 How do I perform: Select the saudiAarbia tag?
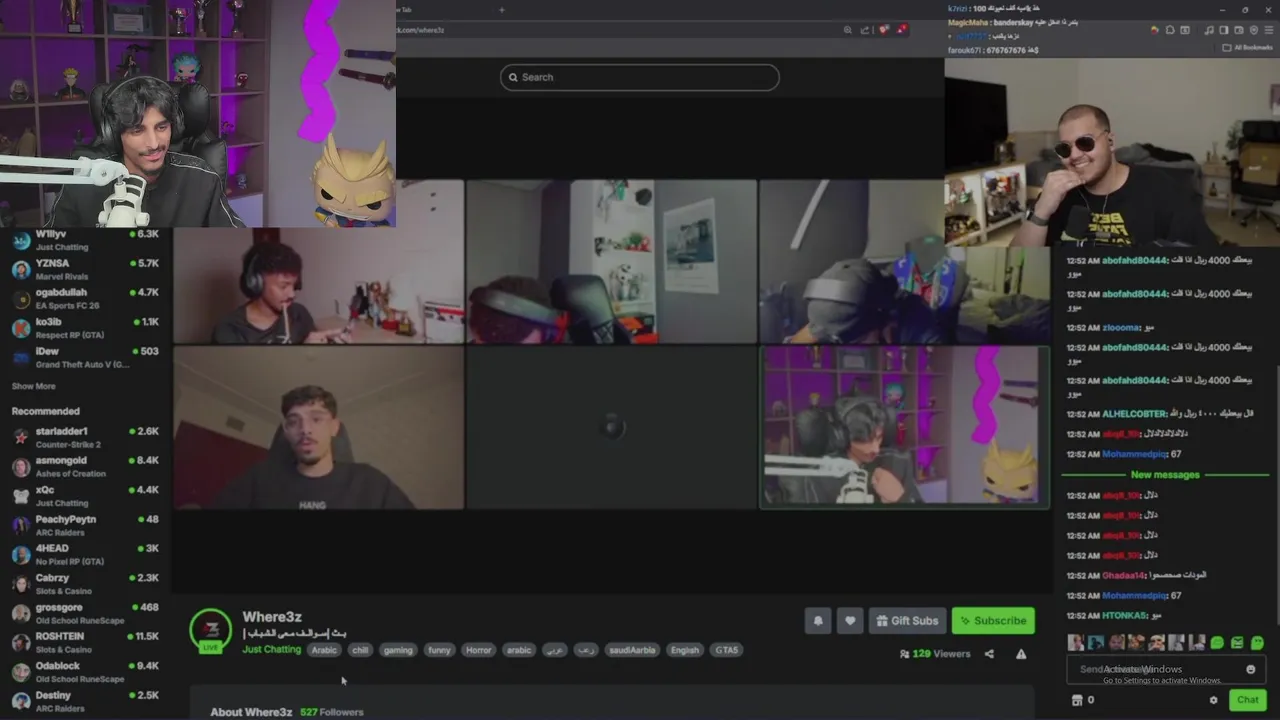tap(632, 650)
